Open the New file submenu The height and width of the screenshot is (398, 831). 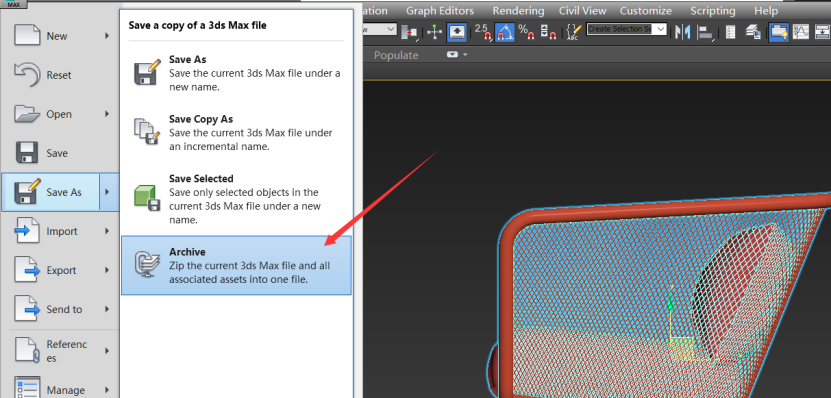pyautogui.click(x=60, y=36)
